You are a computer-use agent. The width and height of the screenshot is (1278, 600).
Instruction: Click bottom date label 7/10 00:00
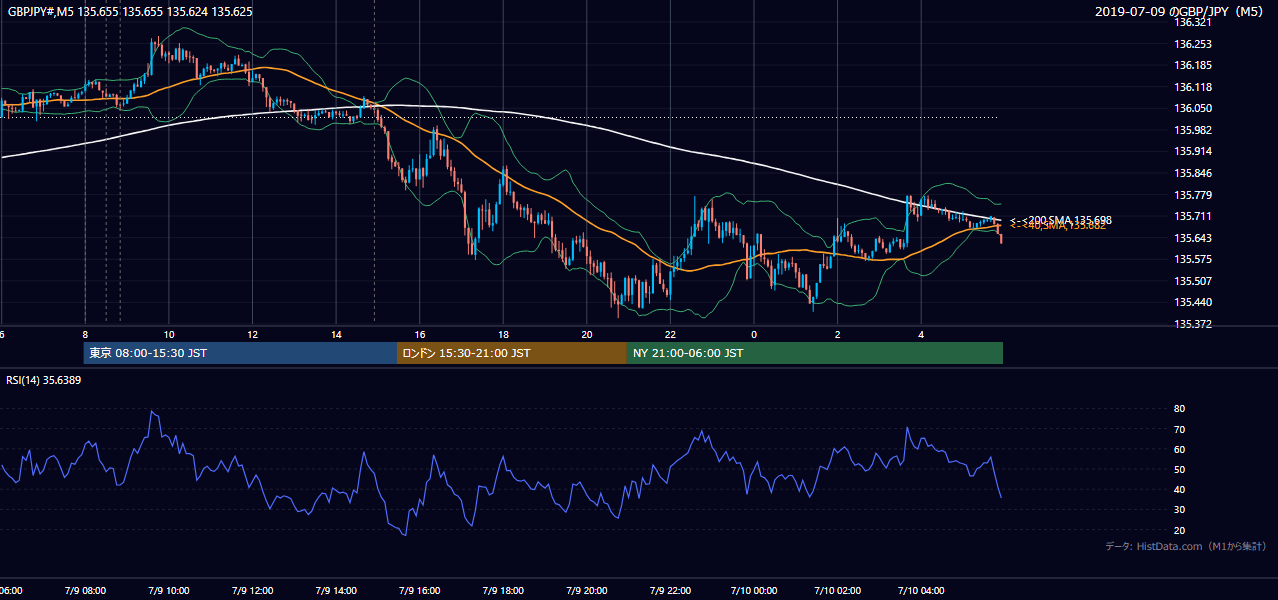(x=754, y=591)
